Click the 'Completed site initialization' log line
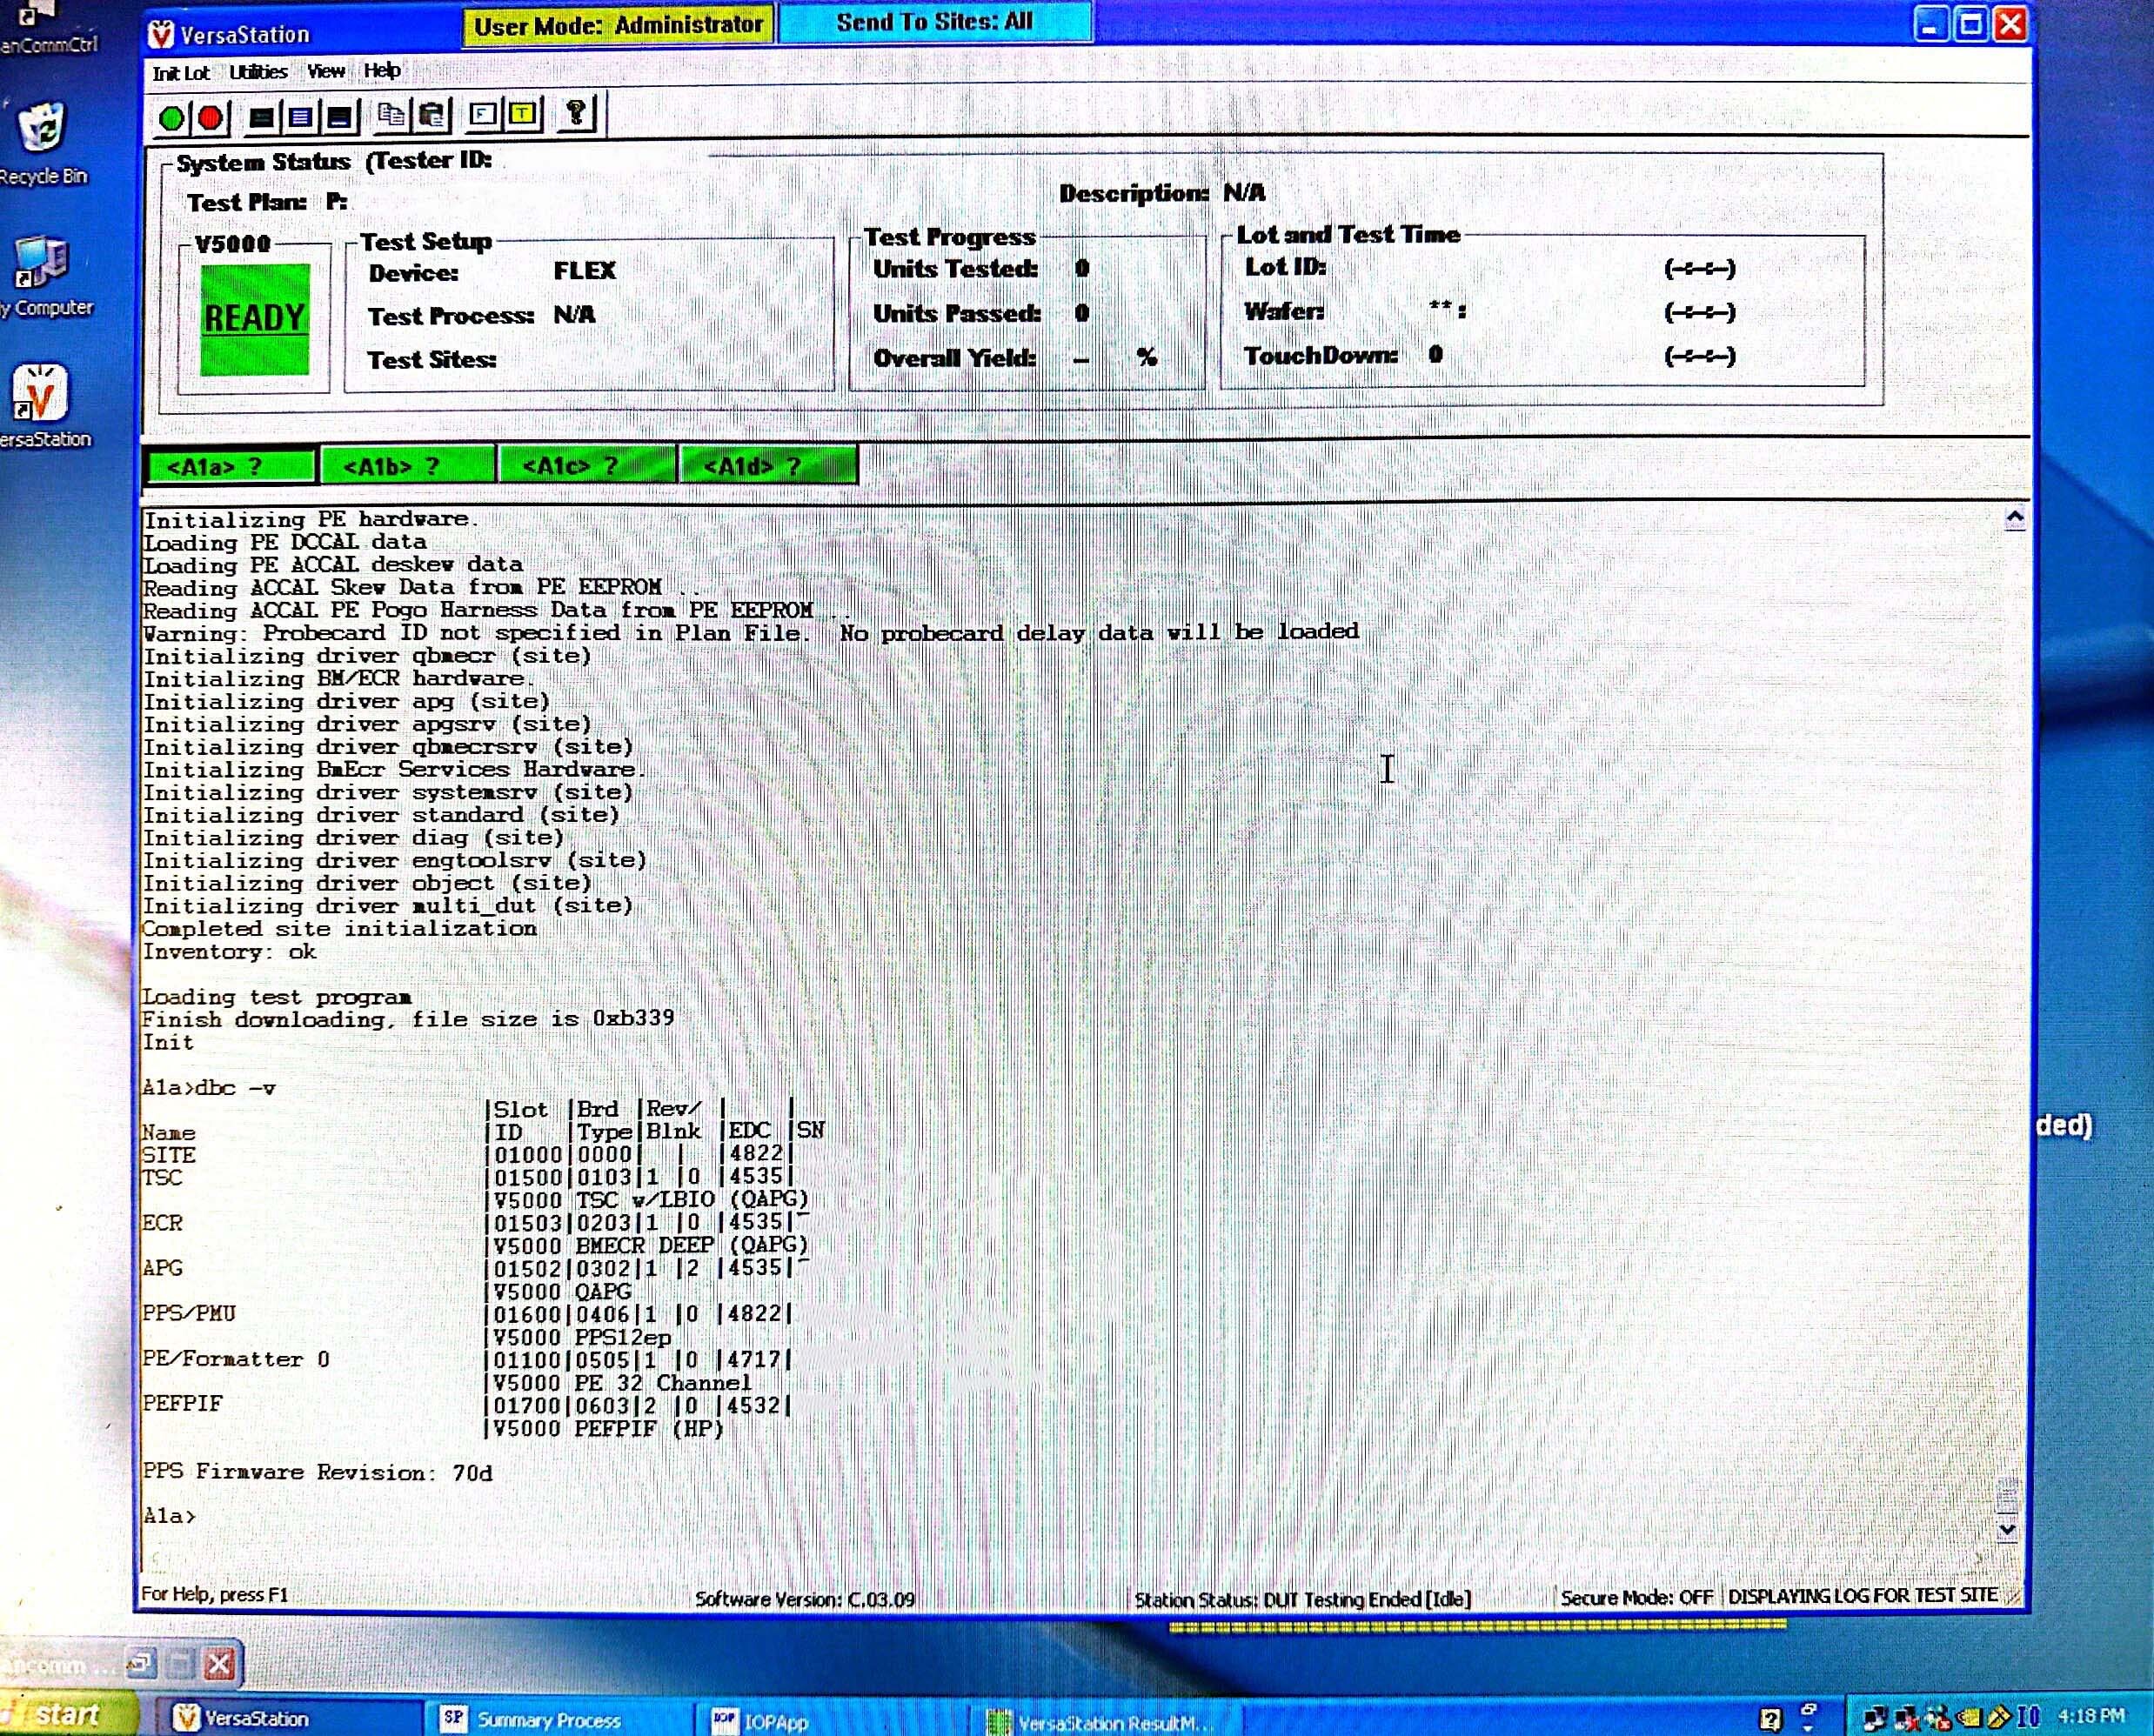Viewport: 2154px width, 1736px height. [340, 929]
